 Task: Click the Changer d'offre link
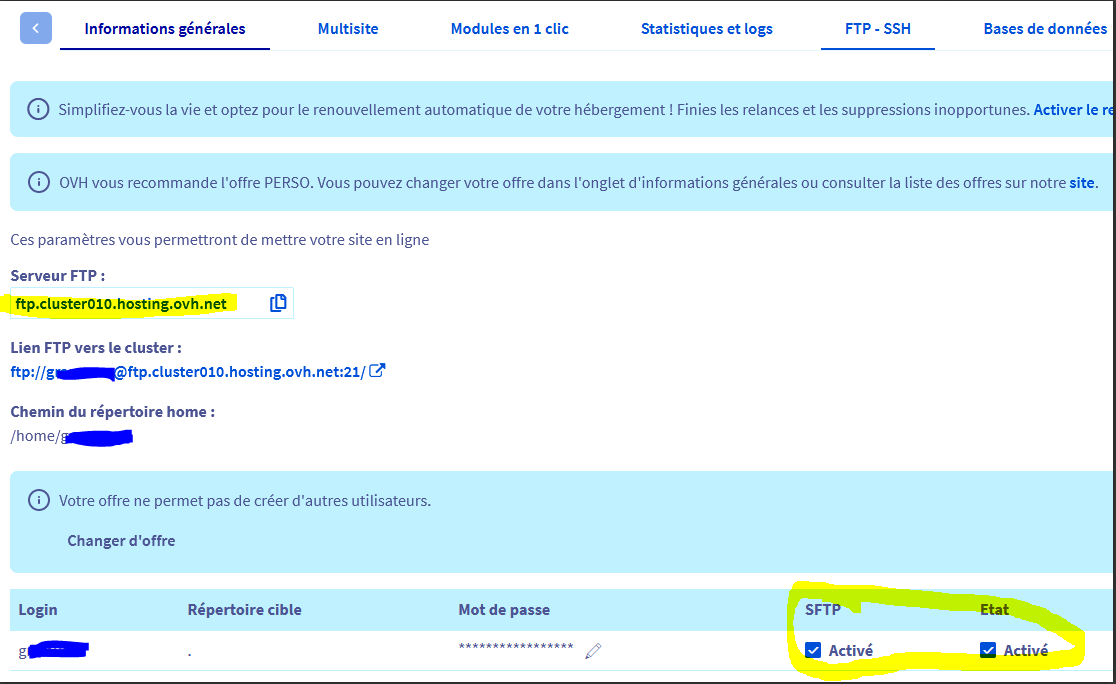[x=121, y=541]
